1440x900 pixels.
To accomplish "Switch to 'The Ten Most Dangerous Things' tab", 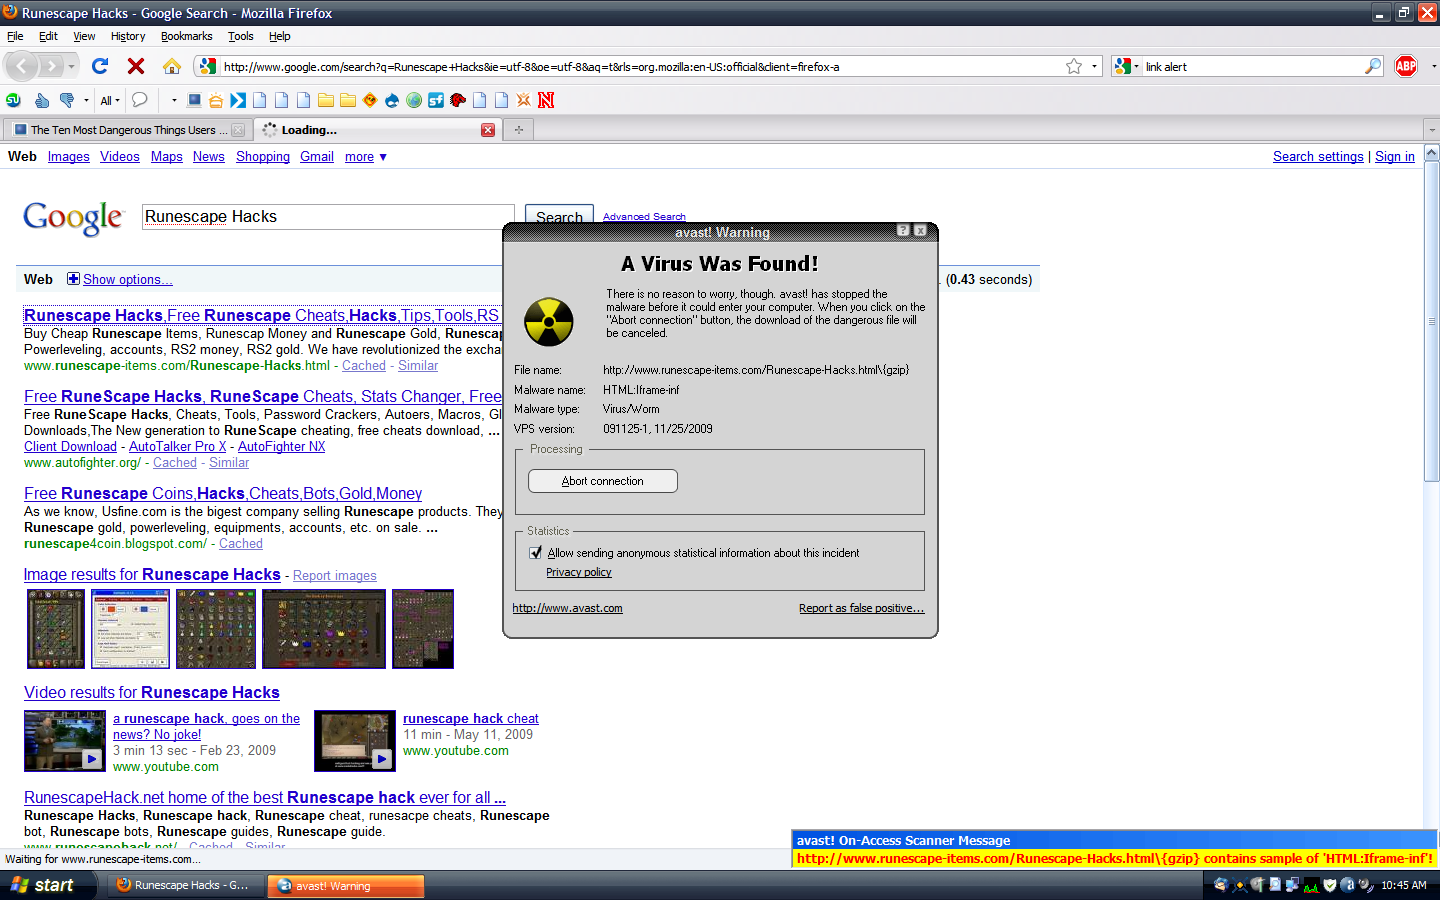I will point(126,130).
